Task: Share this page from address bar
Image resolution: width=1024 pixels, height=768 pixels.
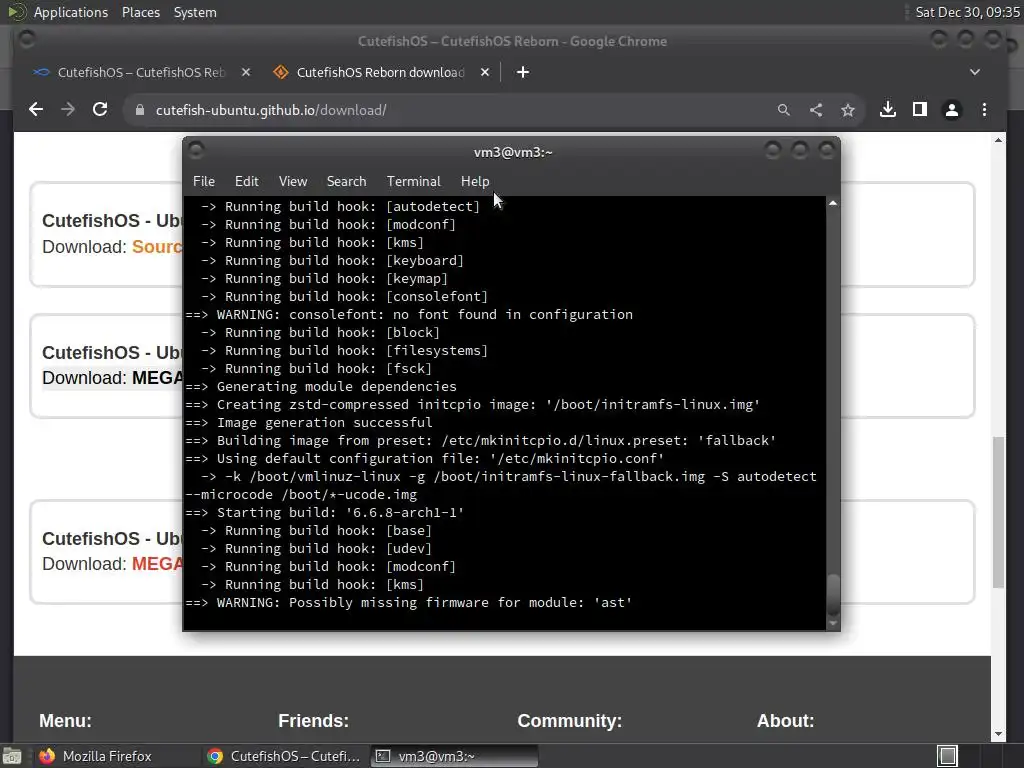Action: click(816, 110)
